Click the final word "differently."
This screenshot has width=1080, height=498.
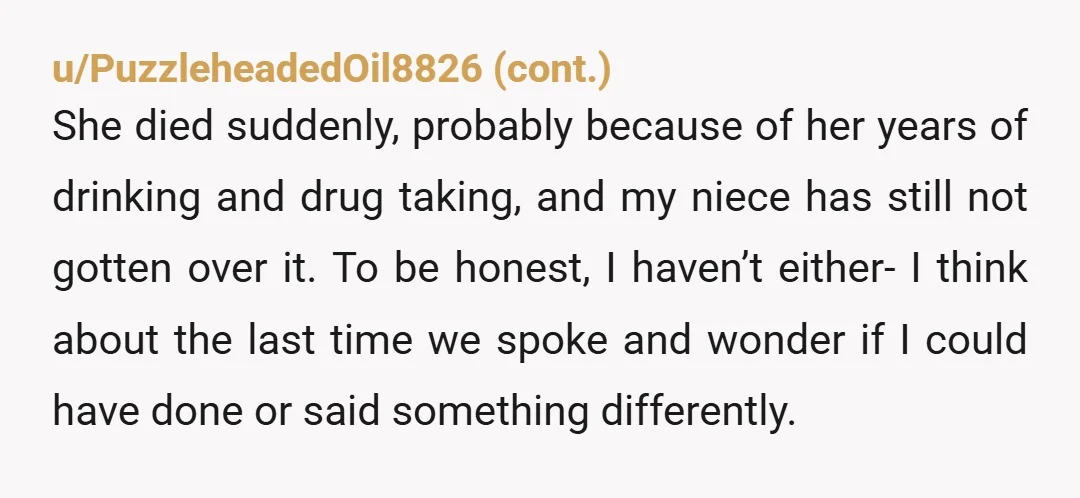click(x=699, y=411)
